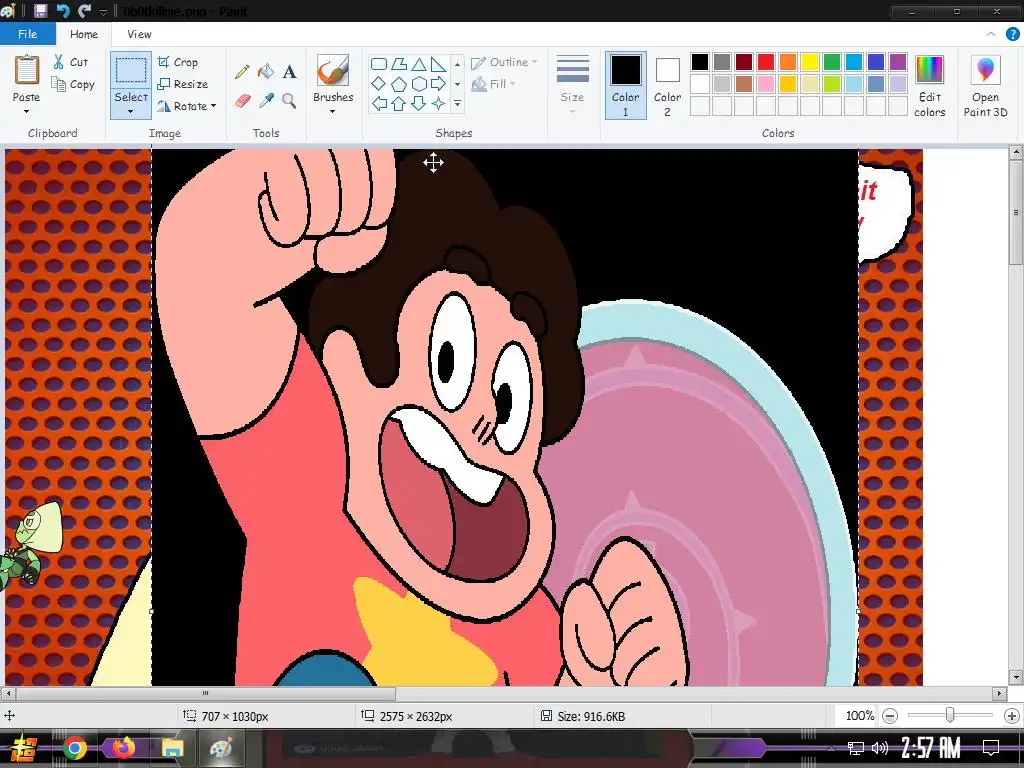The height and width of the screenshot is (768, 1024).
Task: Activate the Color picker eyedropper
Action: [266, 101]
